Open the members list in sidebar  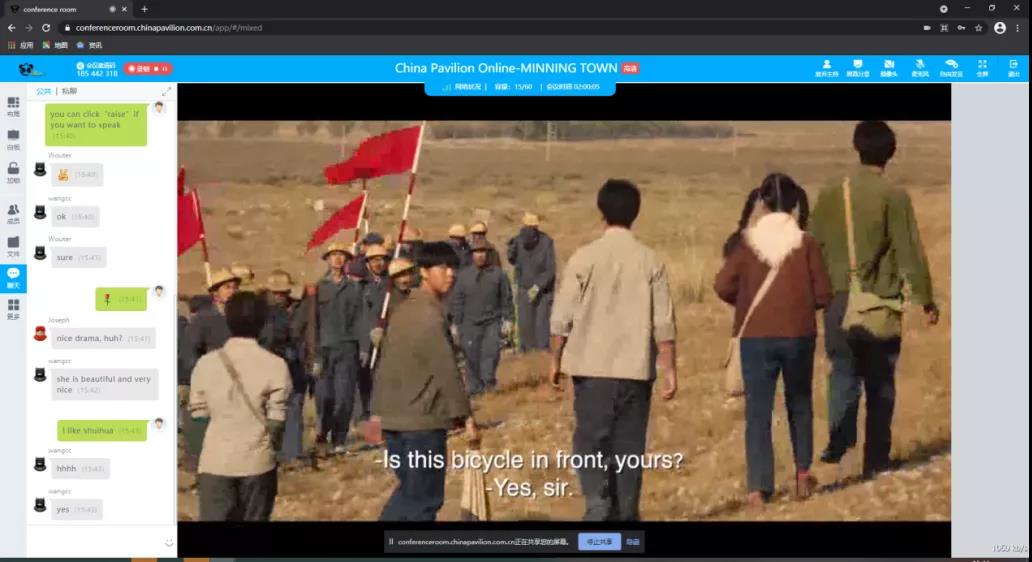[13, 213]
